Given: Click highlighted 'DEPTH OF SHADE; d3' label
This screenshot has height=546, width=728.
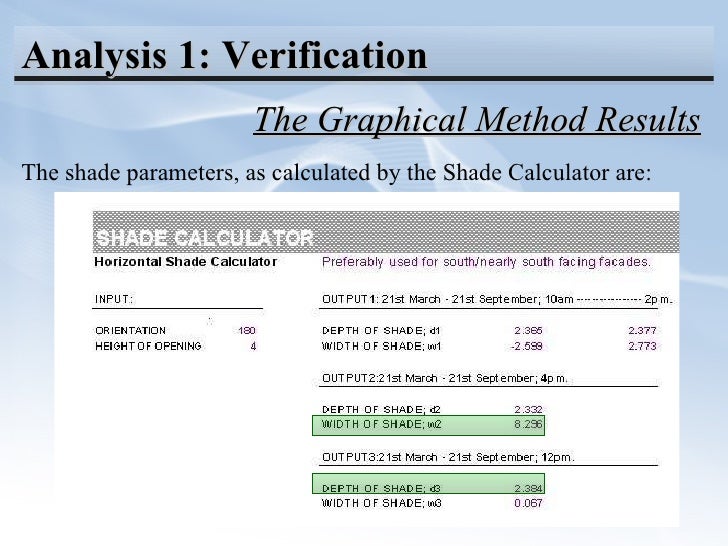Looking at the screenshot, I should pos(381,488).
